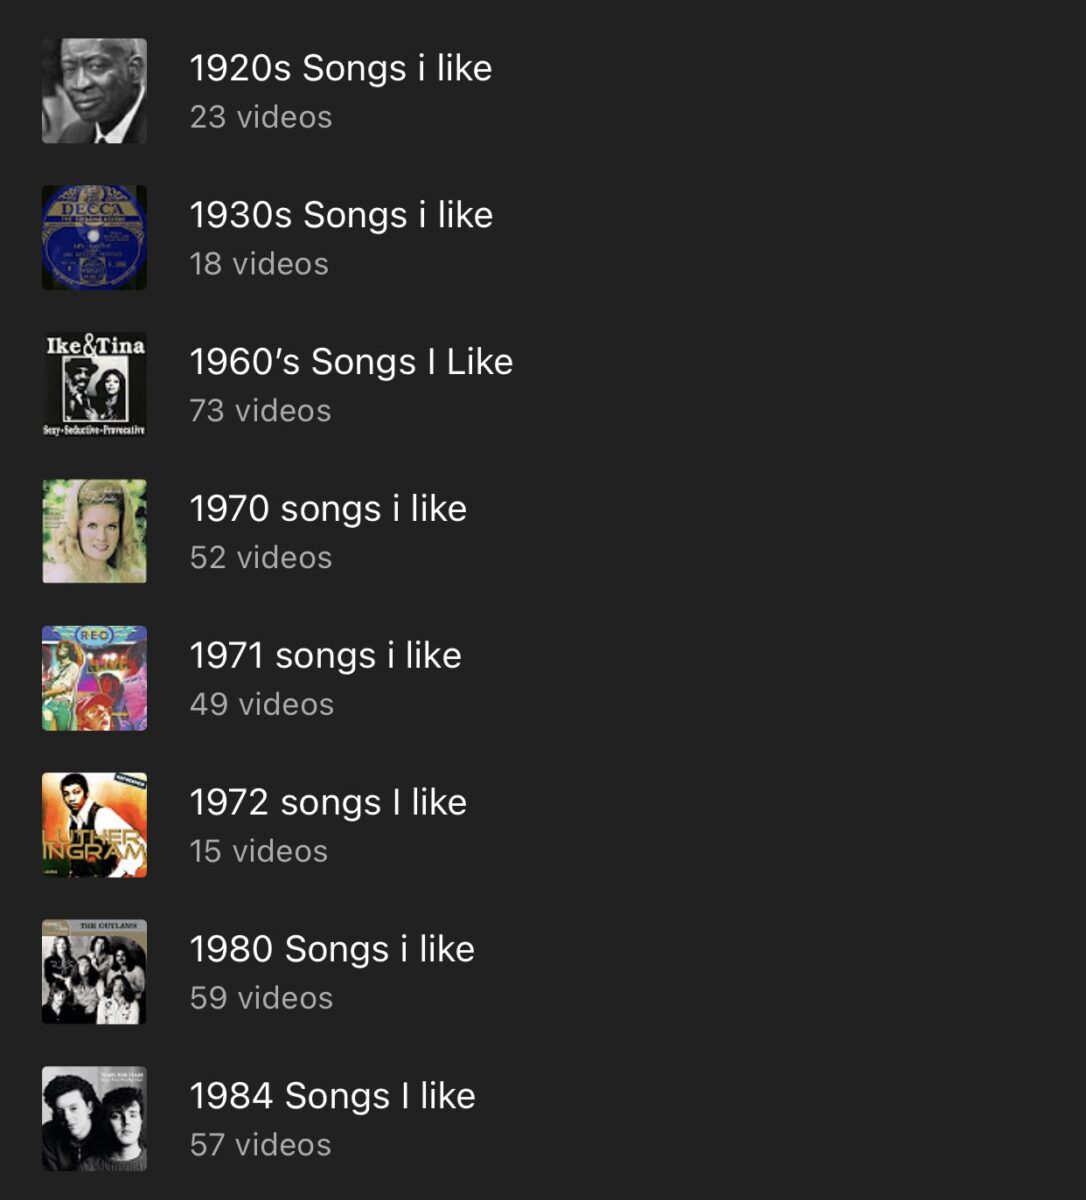Viewport: 1086px width, 1200px height.
Task: Select the "1930s Songs i like" title
Action: click(x=341, y=215)
